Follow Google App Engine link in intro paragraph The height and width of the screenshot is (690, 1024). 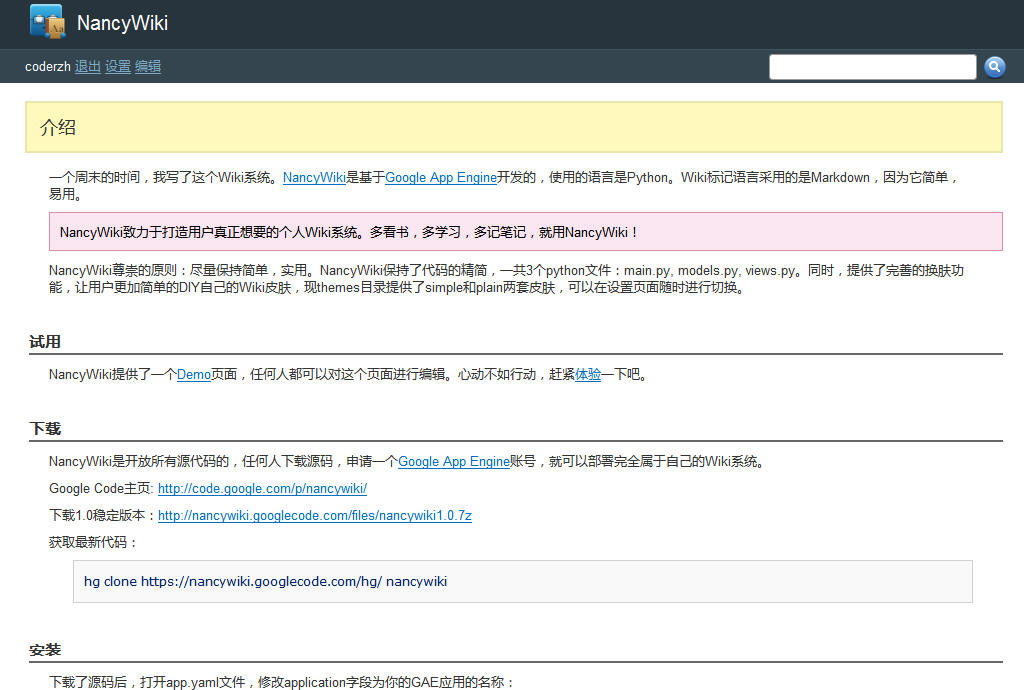pos(441,178)
